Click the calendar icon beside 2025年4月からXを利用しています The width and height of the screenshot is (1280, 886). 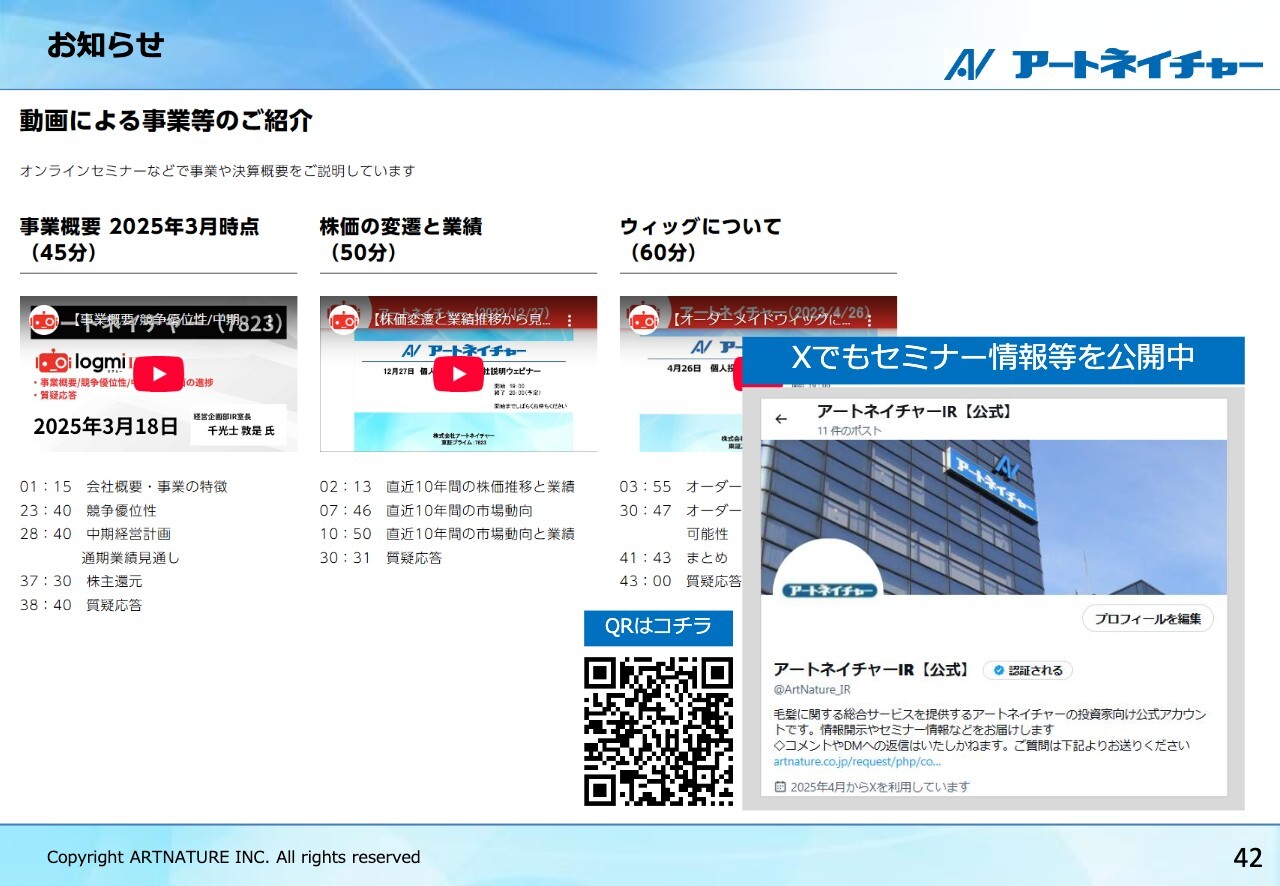[781, 787]
